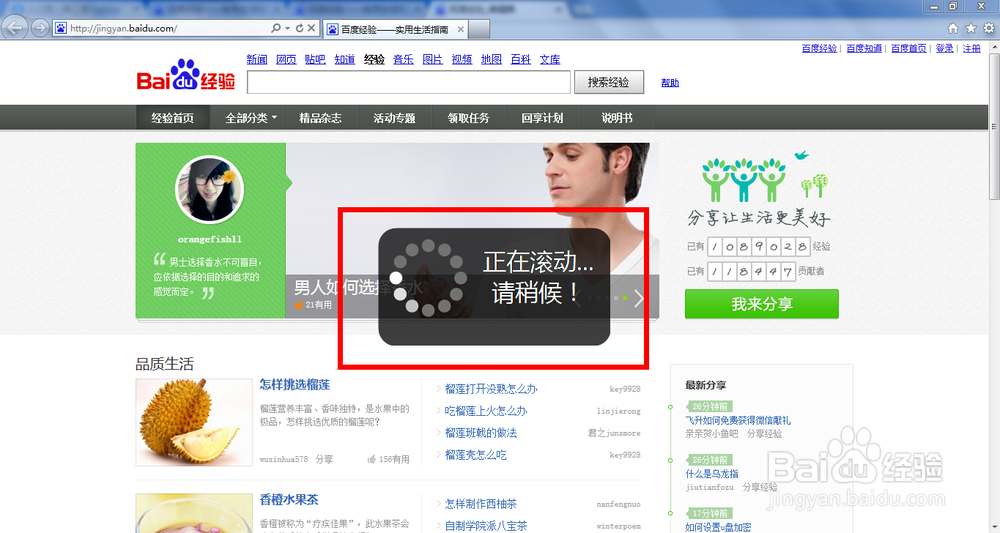The width and height of the screenshot is (1000, 533).
Task: Click 分享 next to wuxinhua578
Action: (x=324, y=459)
